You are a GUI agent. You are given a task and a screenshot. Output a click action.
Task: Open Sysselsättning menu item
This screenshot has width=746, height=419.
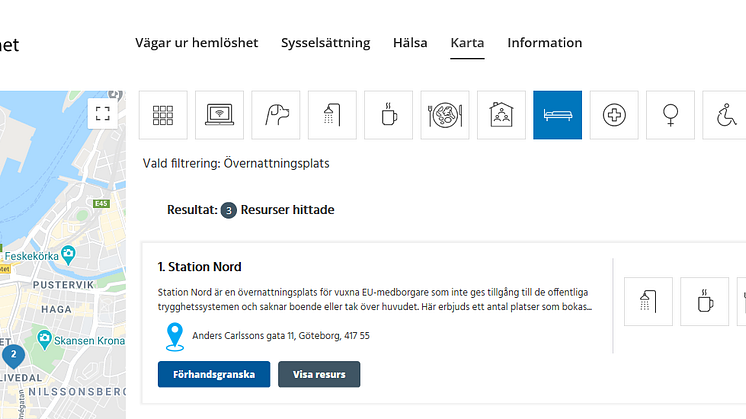(325, 43)
